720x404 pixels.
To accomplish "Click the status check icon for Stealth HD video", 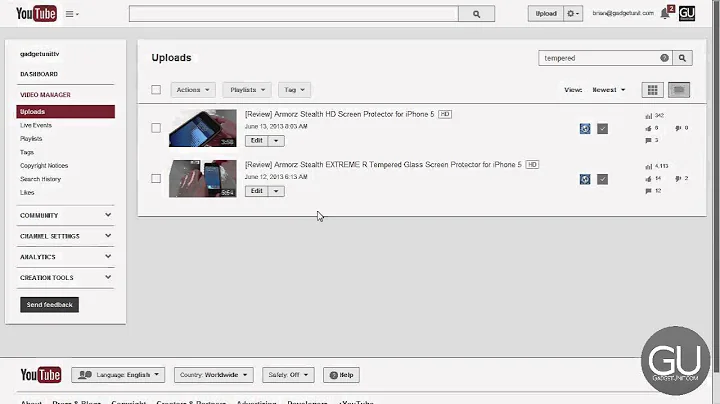I will tap(602, 129).
